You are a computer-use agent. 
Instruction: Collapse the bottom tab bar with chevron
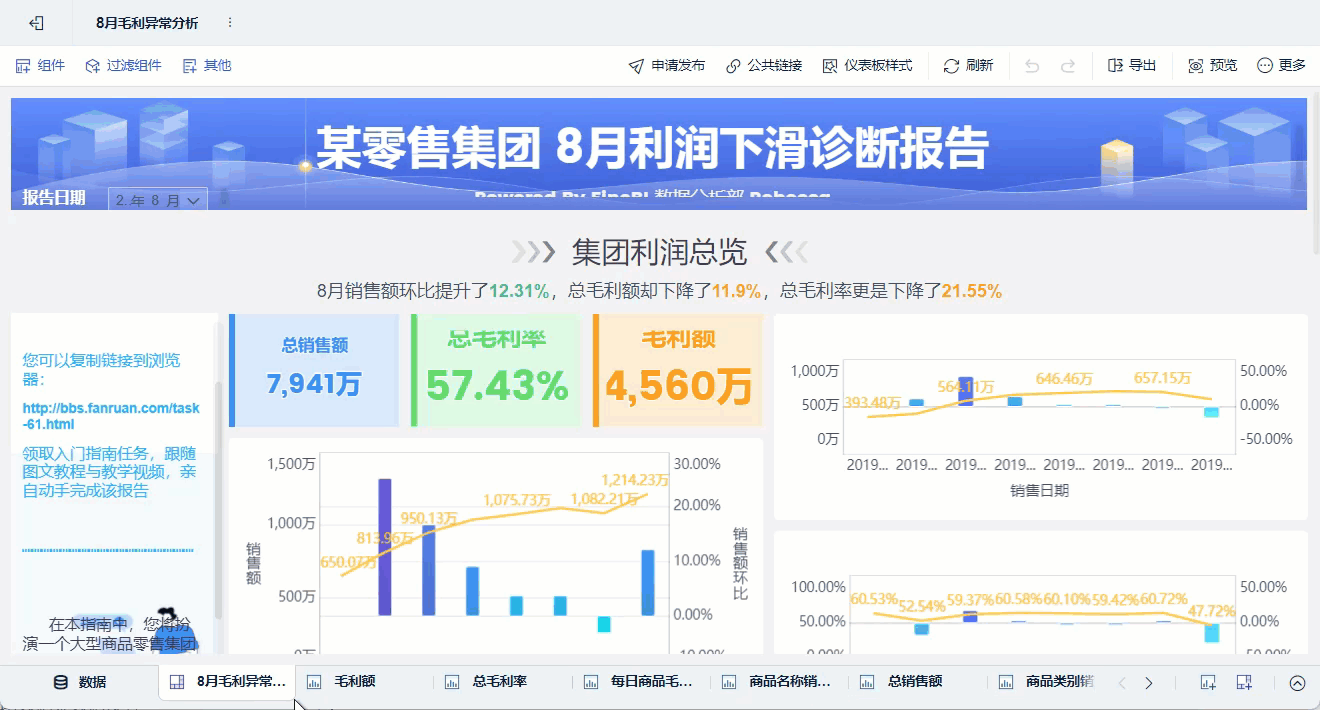pyautogui.click(x=1297, y=683)
